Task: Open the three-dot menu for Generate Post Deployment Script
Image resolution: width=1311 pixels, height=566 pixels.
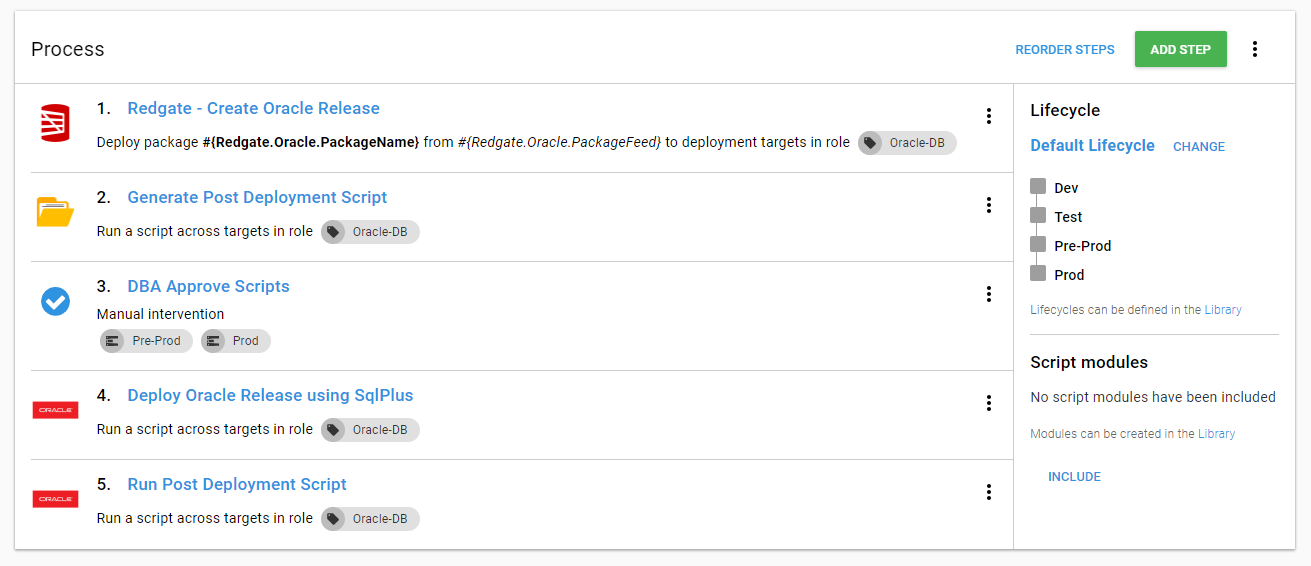Action: coord(988,205)
